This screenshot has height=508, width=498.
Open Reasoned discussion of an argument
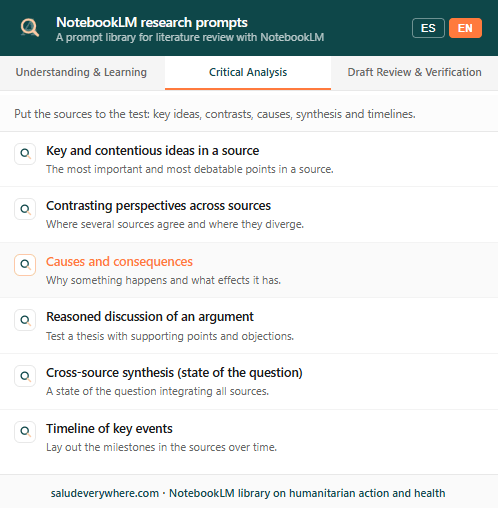(x=249, y=326)
